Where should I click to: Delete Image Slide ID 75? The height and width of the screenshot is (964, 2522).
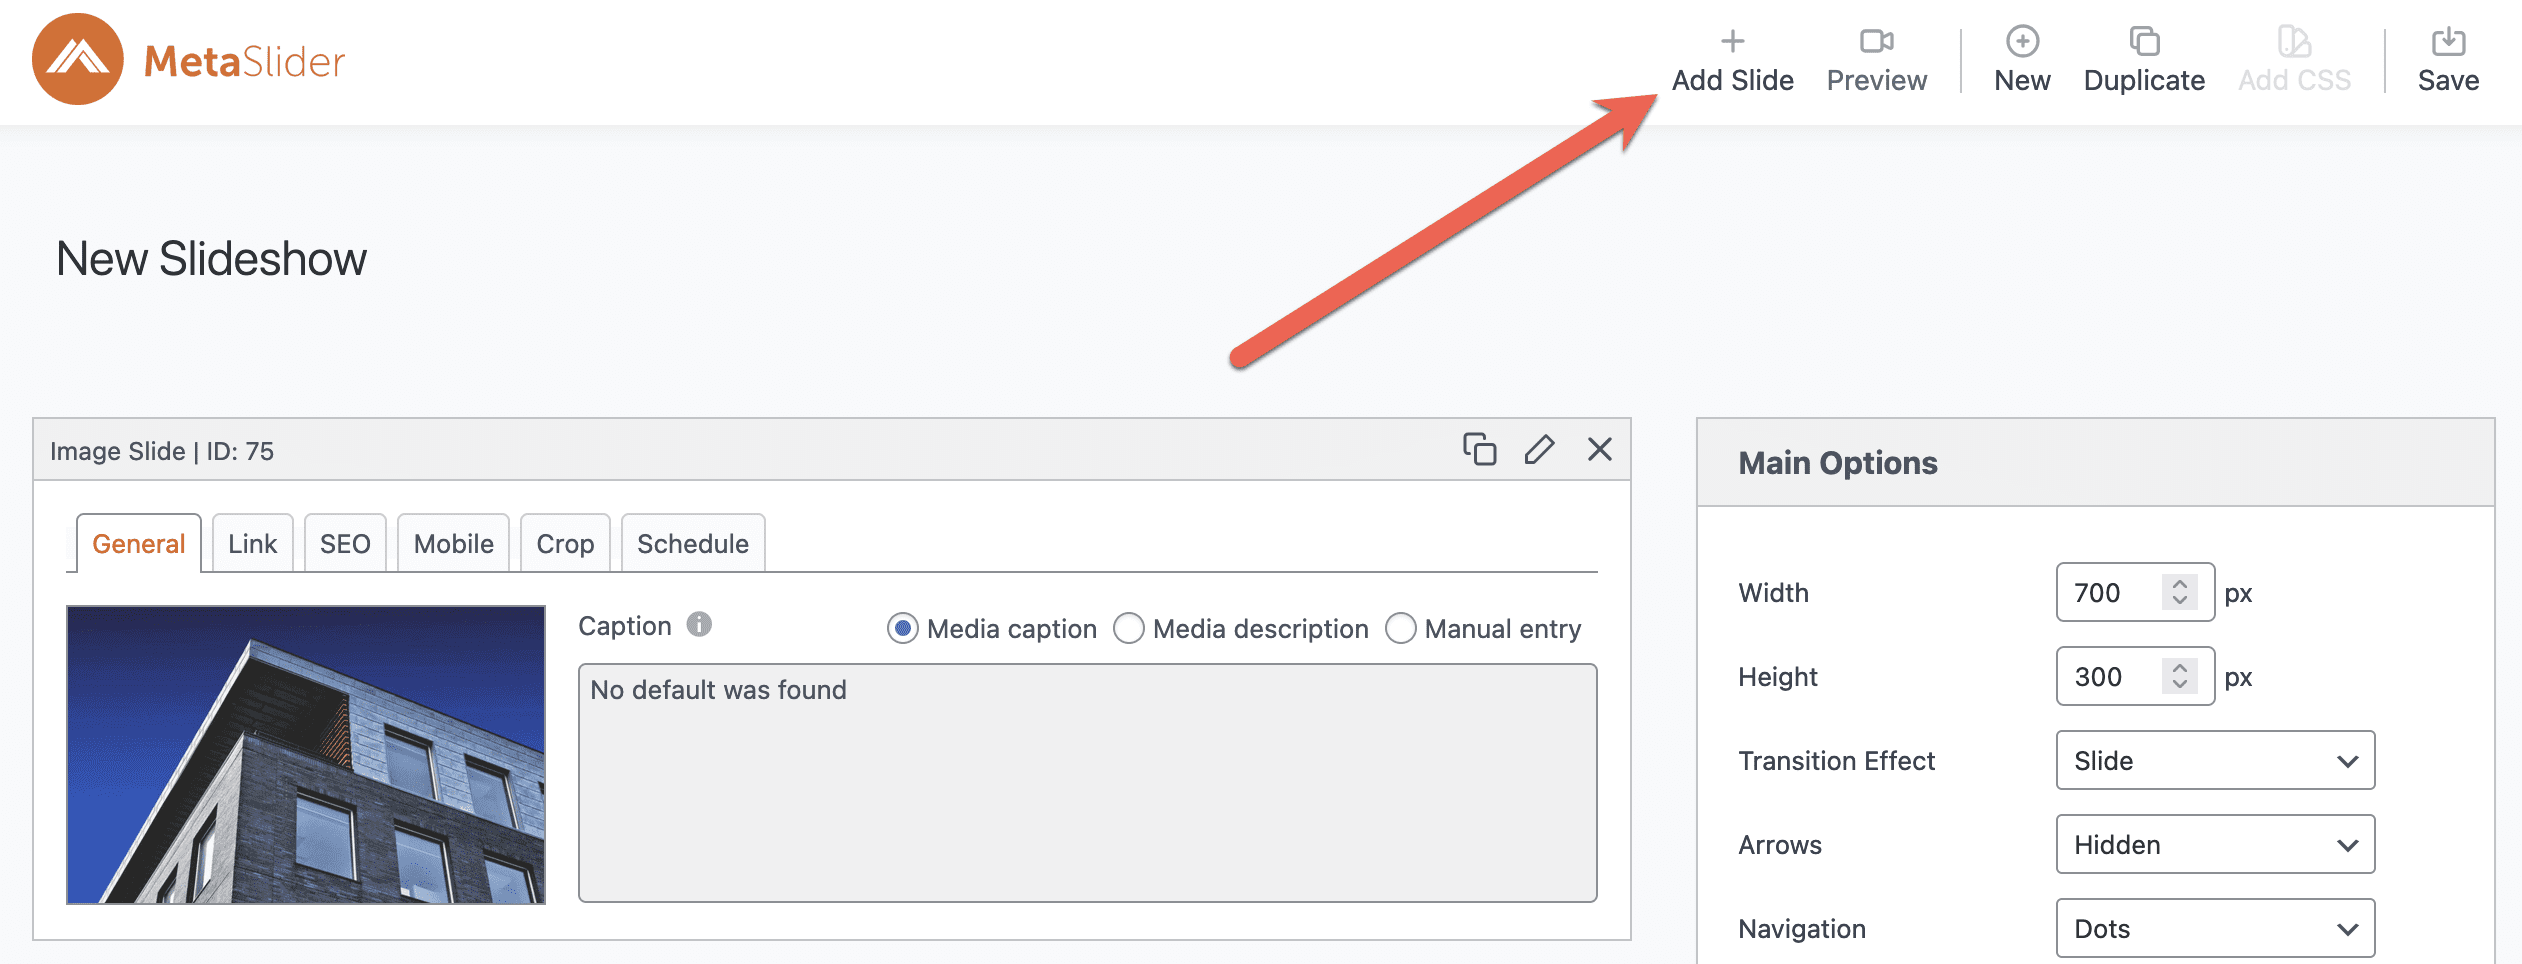[1599, 450]
